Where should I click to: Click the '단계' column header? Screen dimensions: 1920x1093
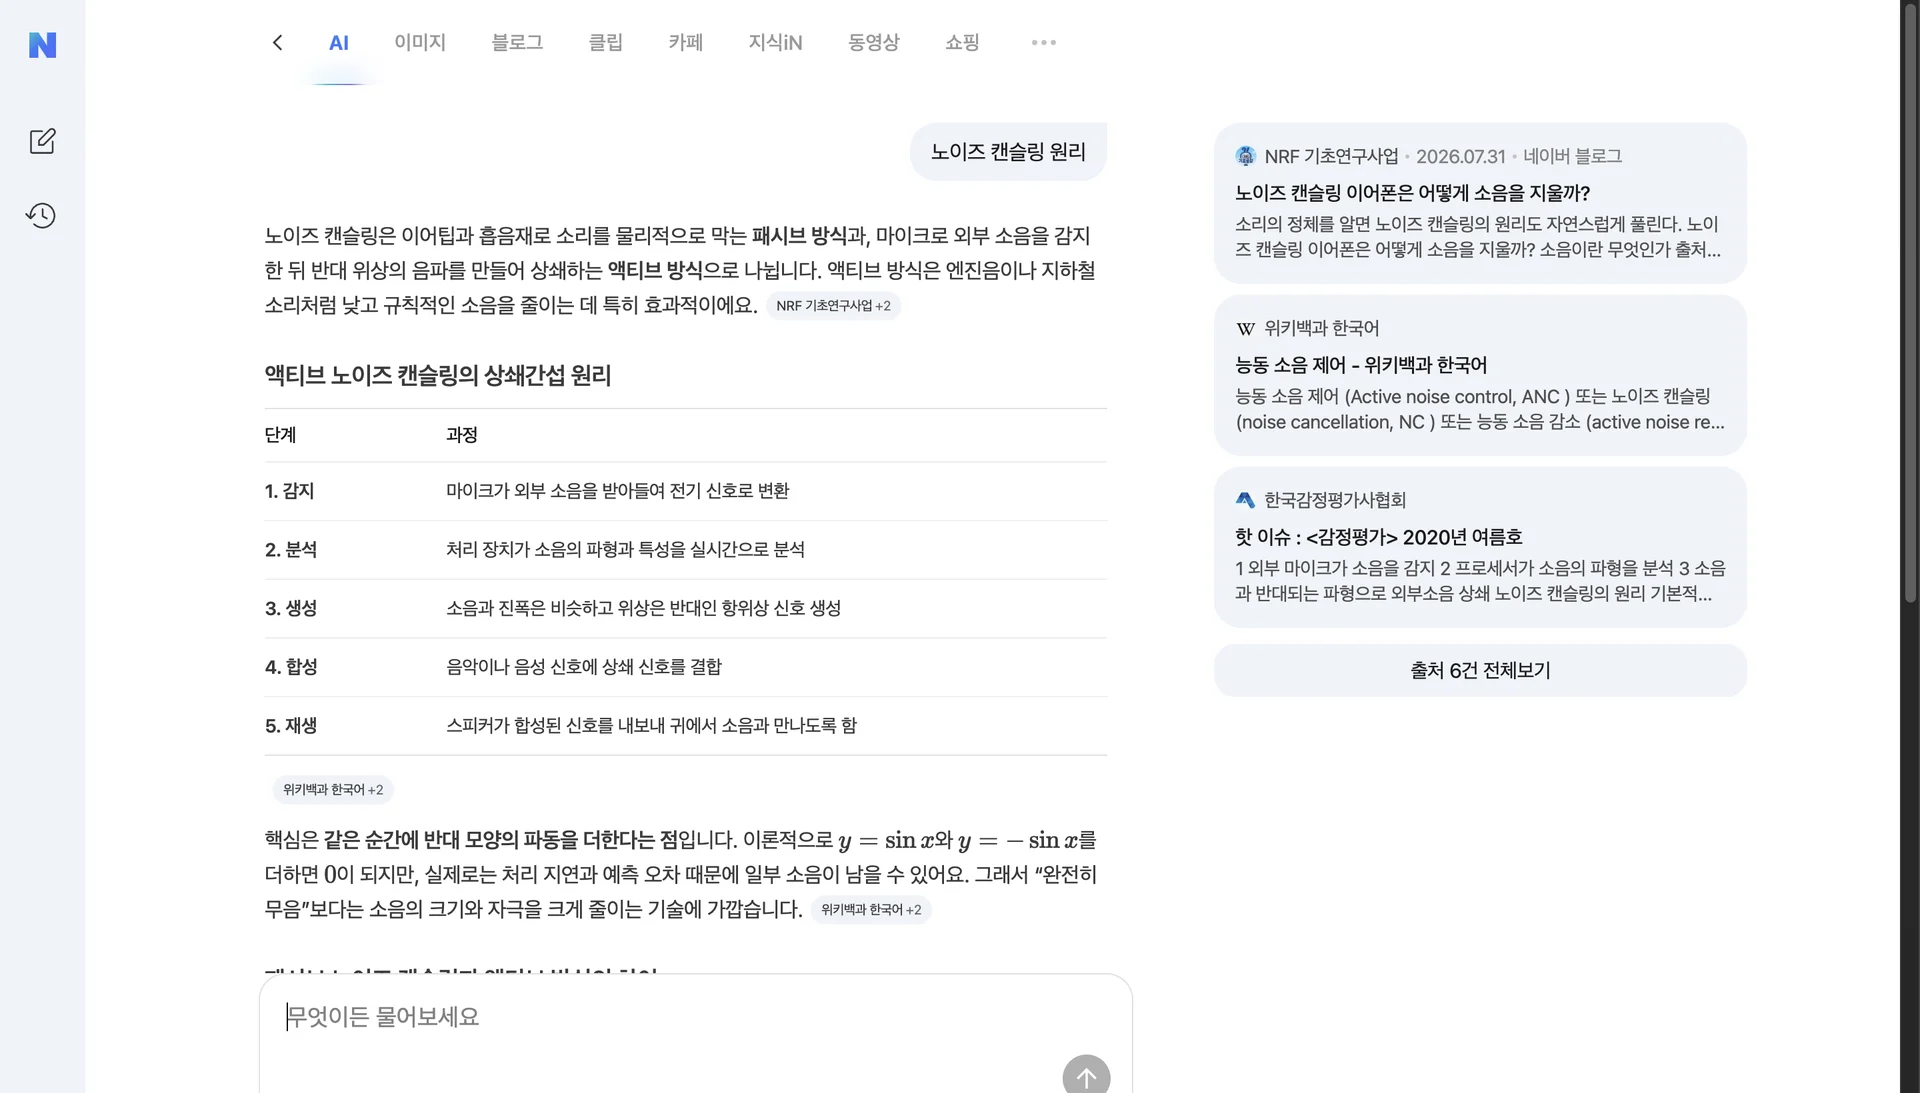coord(280,435)
